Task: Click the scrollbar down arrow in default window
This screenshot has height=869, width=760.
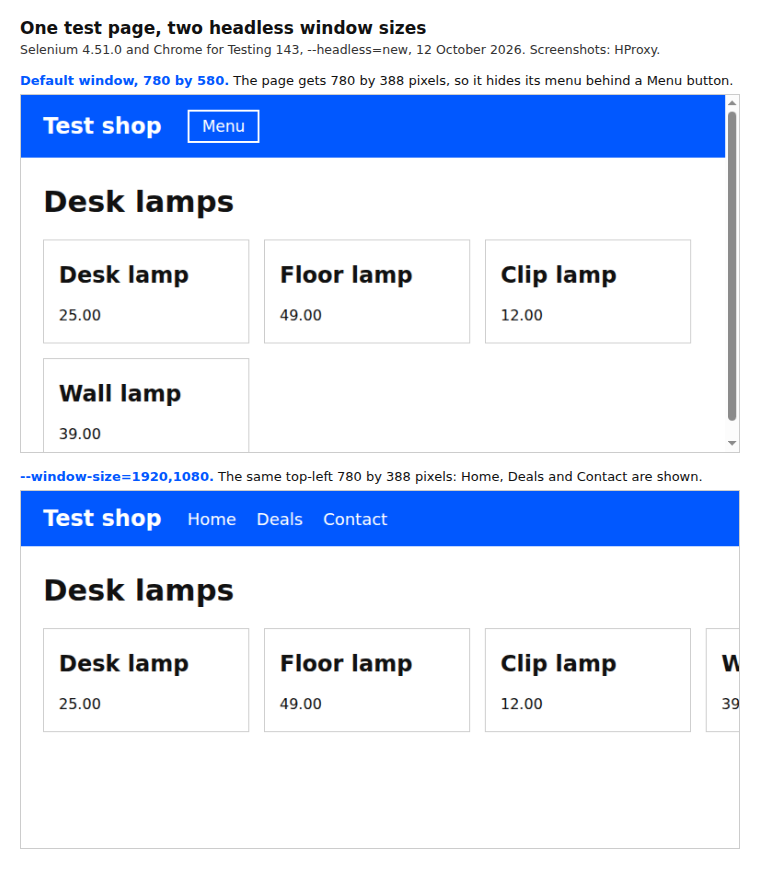Action: click(732, 443)
